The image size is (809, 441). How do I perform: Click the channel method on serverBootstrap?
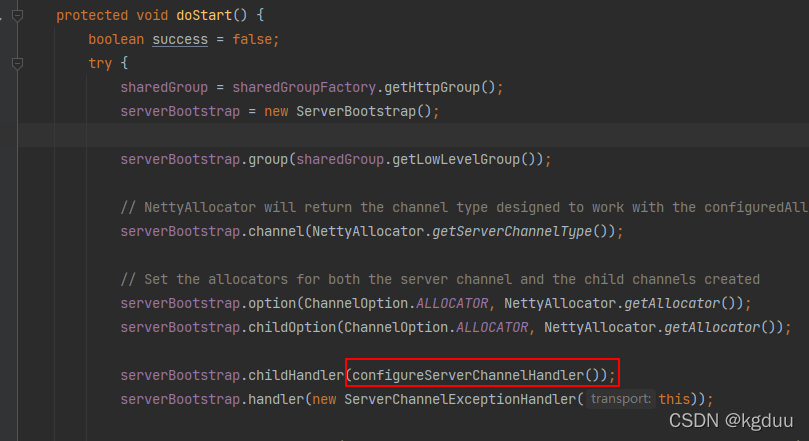[276, 232]
